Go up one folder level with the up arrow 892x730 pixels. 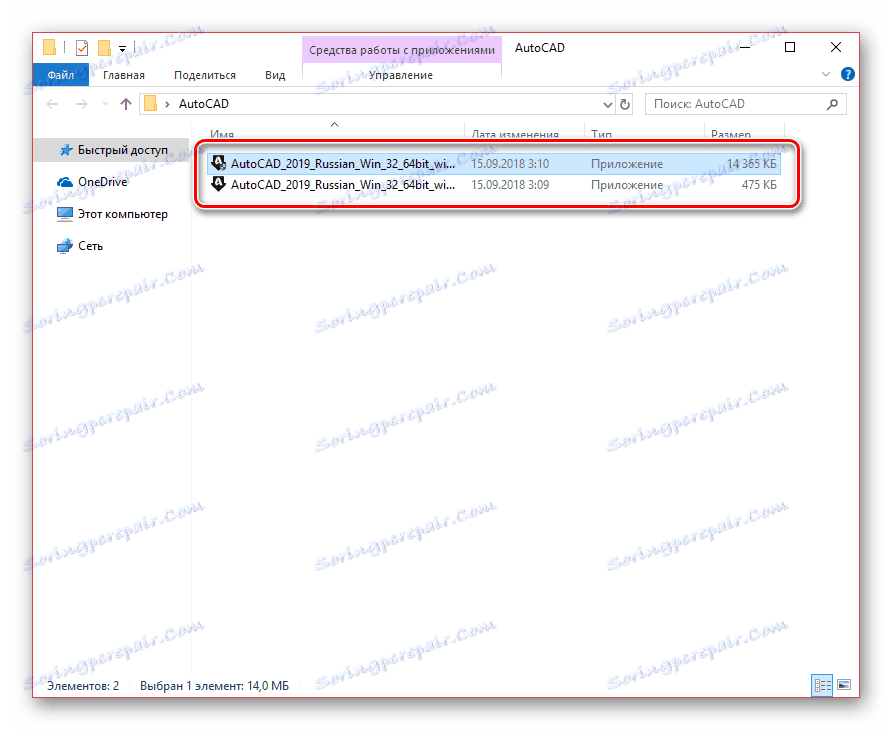point(126,104)
